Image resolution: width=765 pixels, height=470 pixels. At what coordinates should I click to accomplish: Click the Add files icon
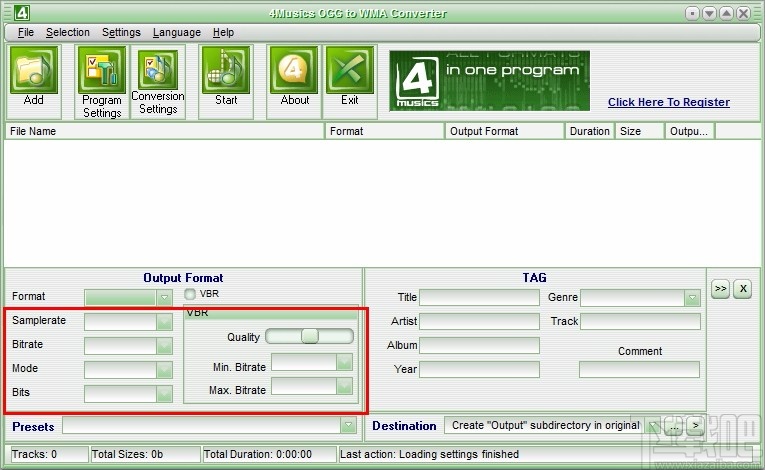(34, 70)
